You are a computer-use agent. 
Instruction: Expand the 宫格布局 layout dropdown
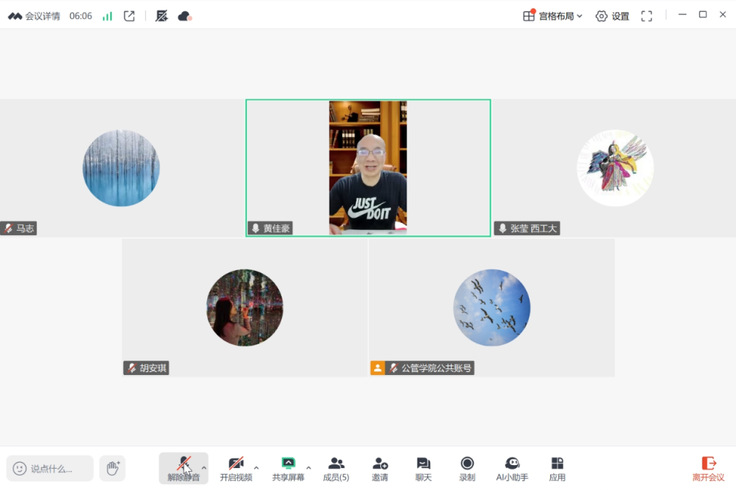point(553,16)
